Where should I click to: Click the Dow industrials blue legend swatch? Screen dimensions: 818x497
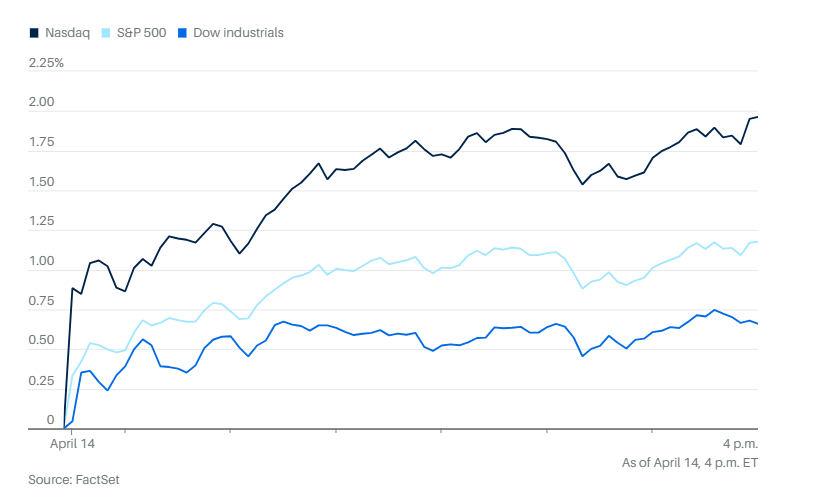(x=180, y=33)
